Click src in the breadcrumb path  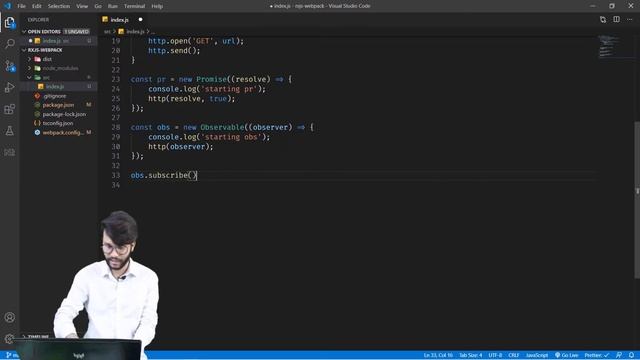pyautogui.click(x=107, y=31)
